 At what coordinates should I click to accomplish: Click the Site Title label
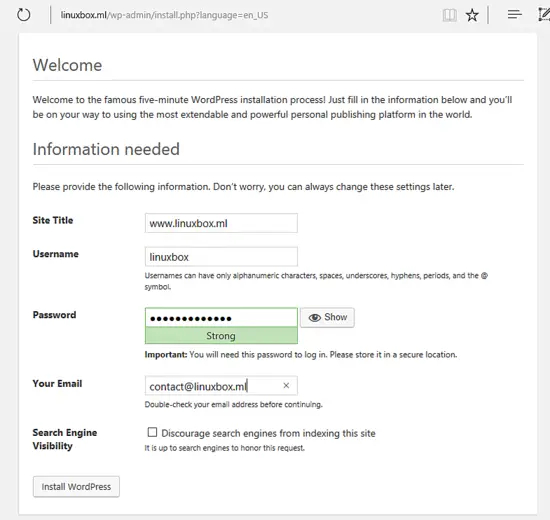coord(53,220)
